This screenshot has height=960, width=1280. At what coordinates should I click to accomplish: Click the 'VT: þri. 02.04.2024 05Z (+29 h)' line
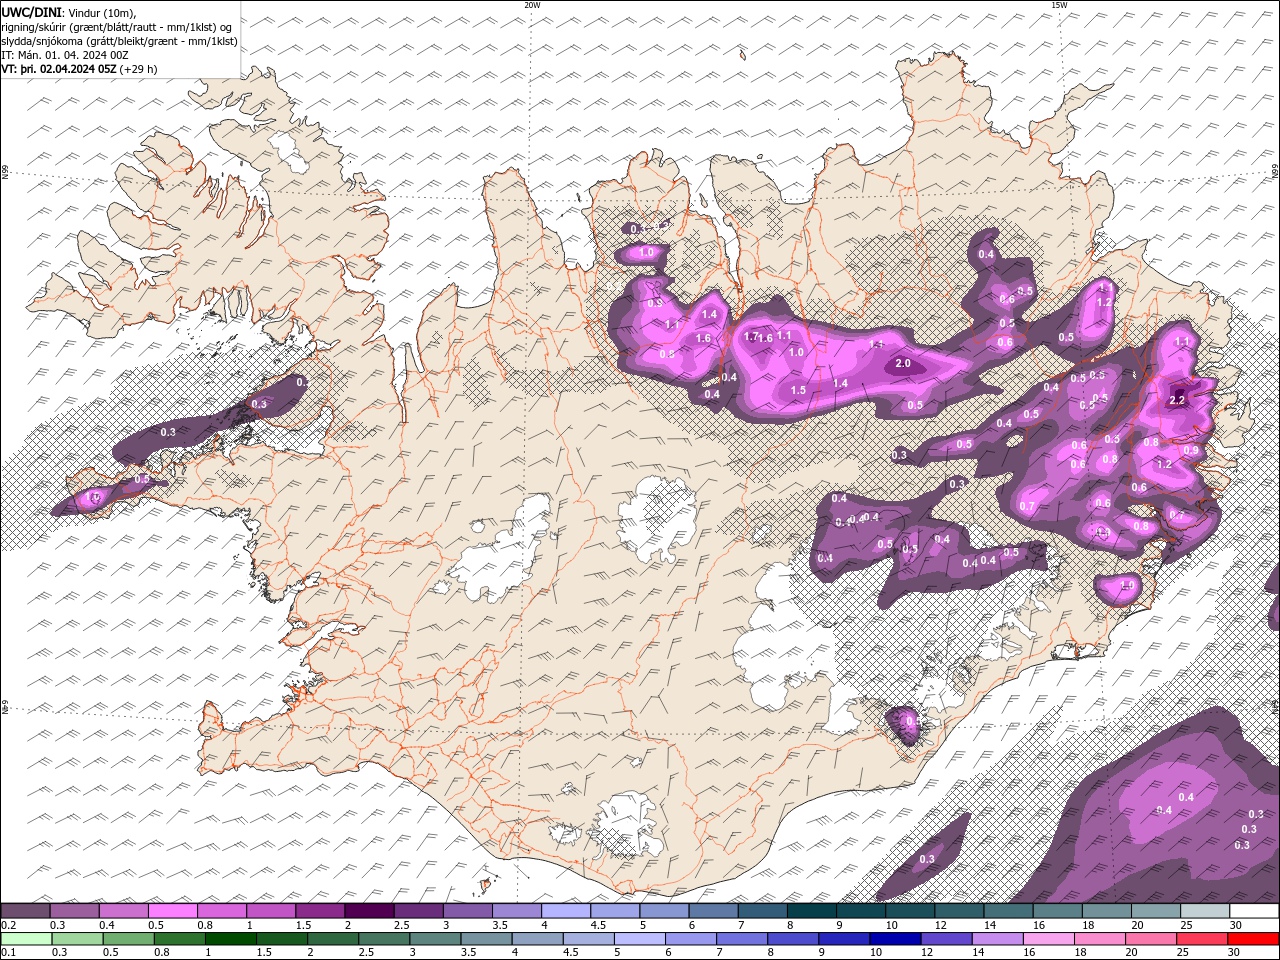(x=80, y=69)
